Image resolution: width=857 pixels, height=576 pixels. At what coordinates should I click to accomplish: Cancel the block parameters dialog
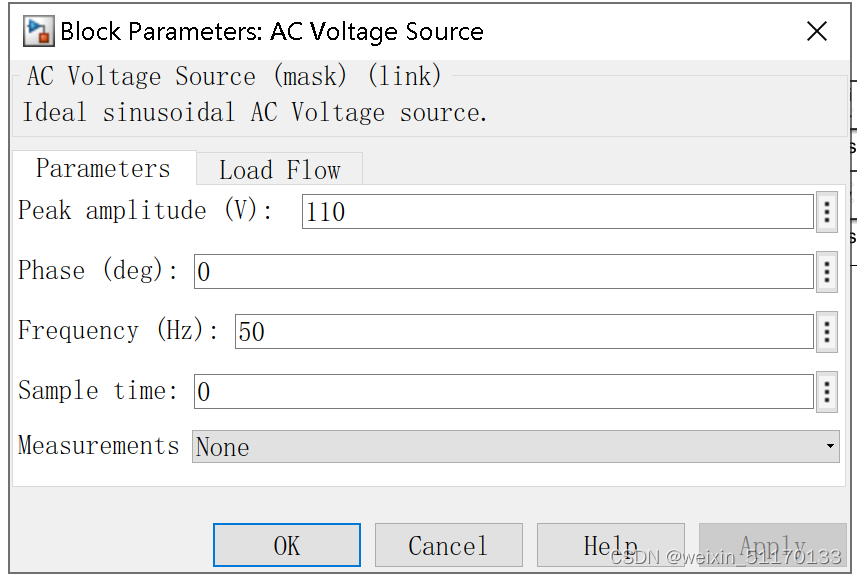coord(448,545)
